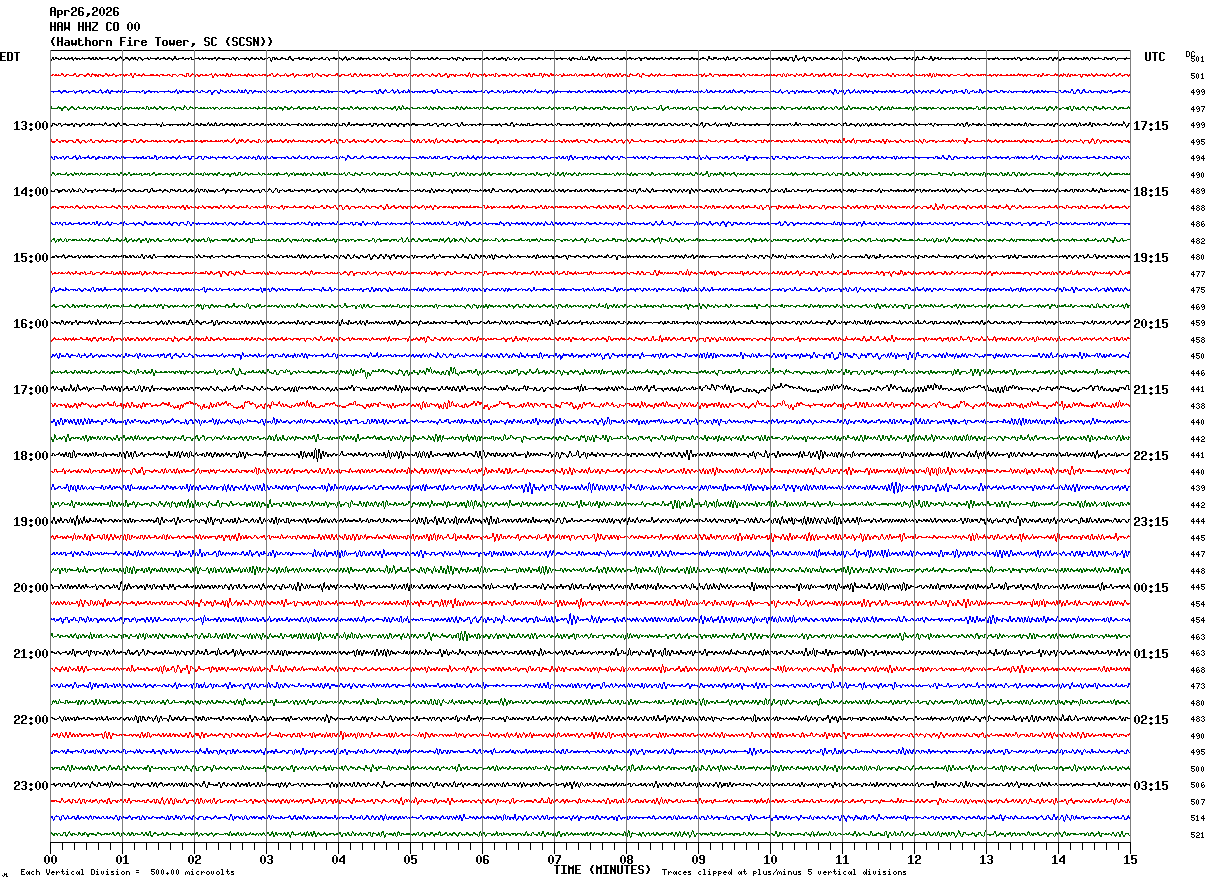Select the 22:00 EDT time label
1210x886 pixels.
point(31,720)
